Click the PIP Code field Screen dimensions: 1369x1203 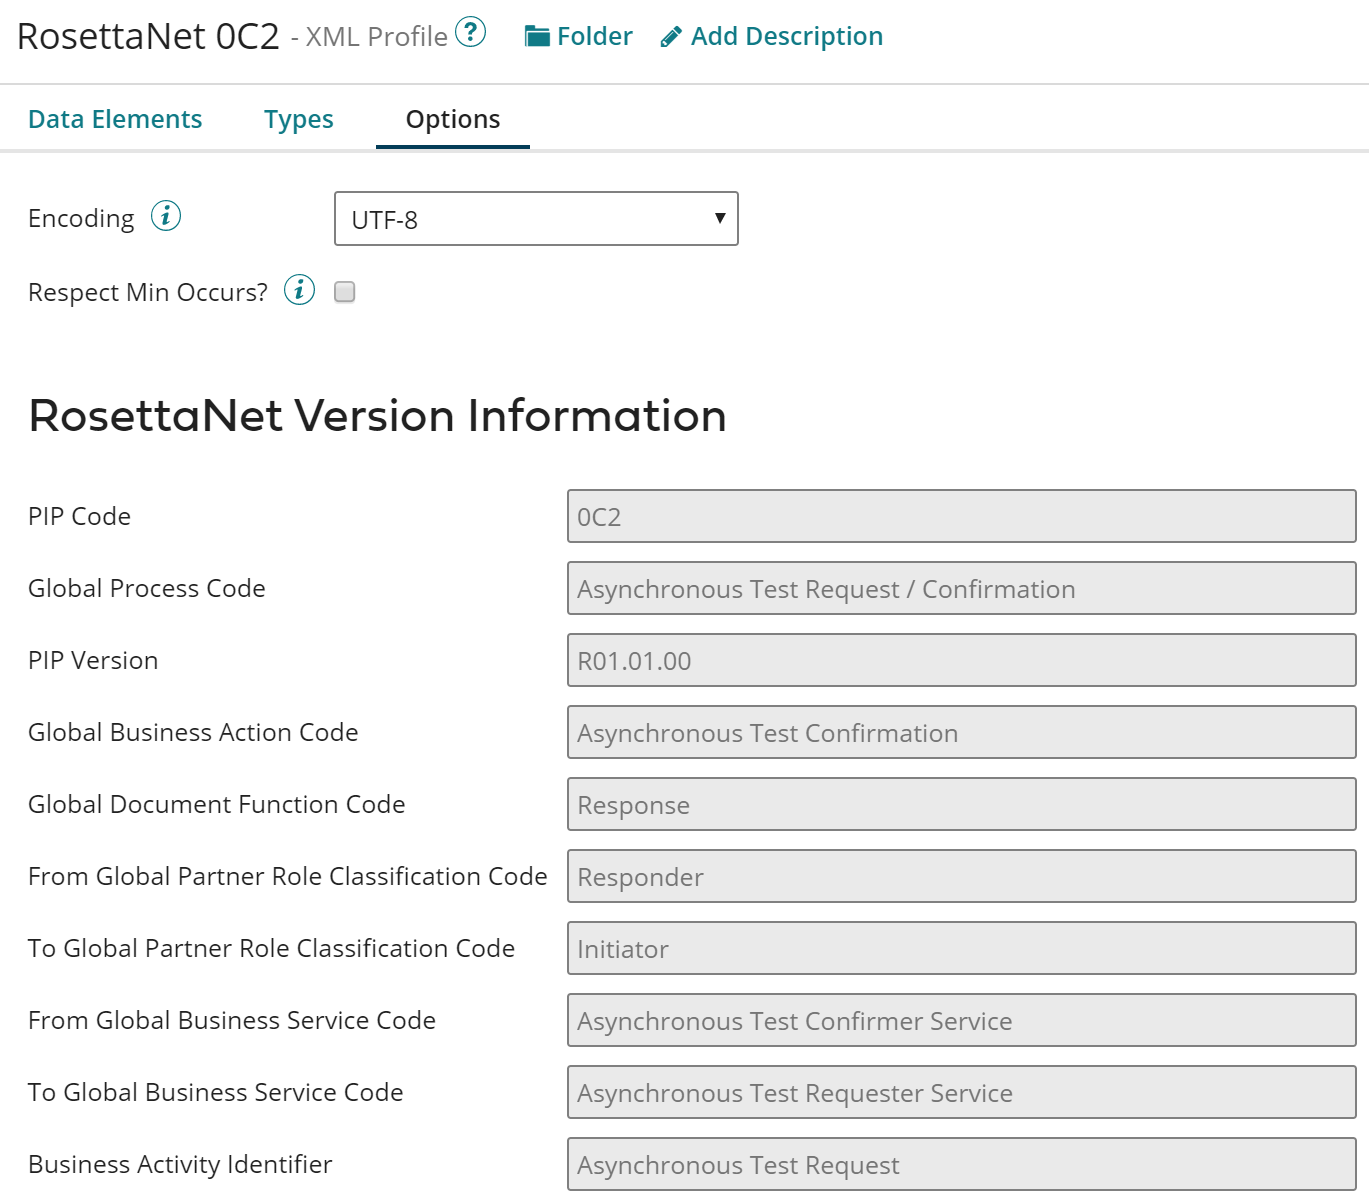point(960,516)
